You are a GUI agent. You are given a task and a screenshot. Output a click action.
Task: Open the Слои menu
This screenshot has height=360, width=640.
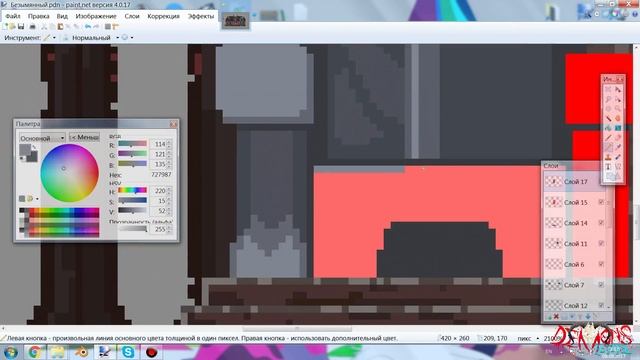point(132,16)
